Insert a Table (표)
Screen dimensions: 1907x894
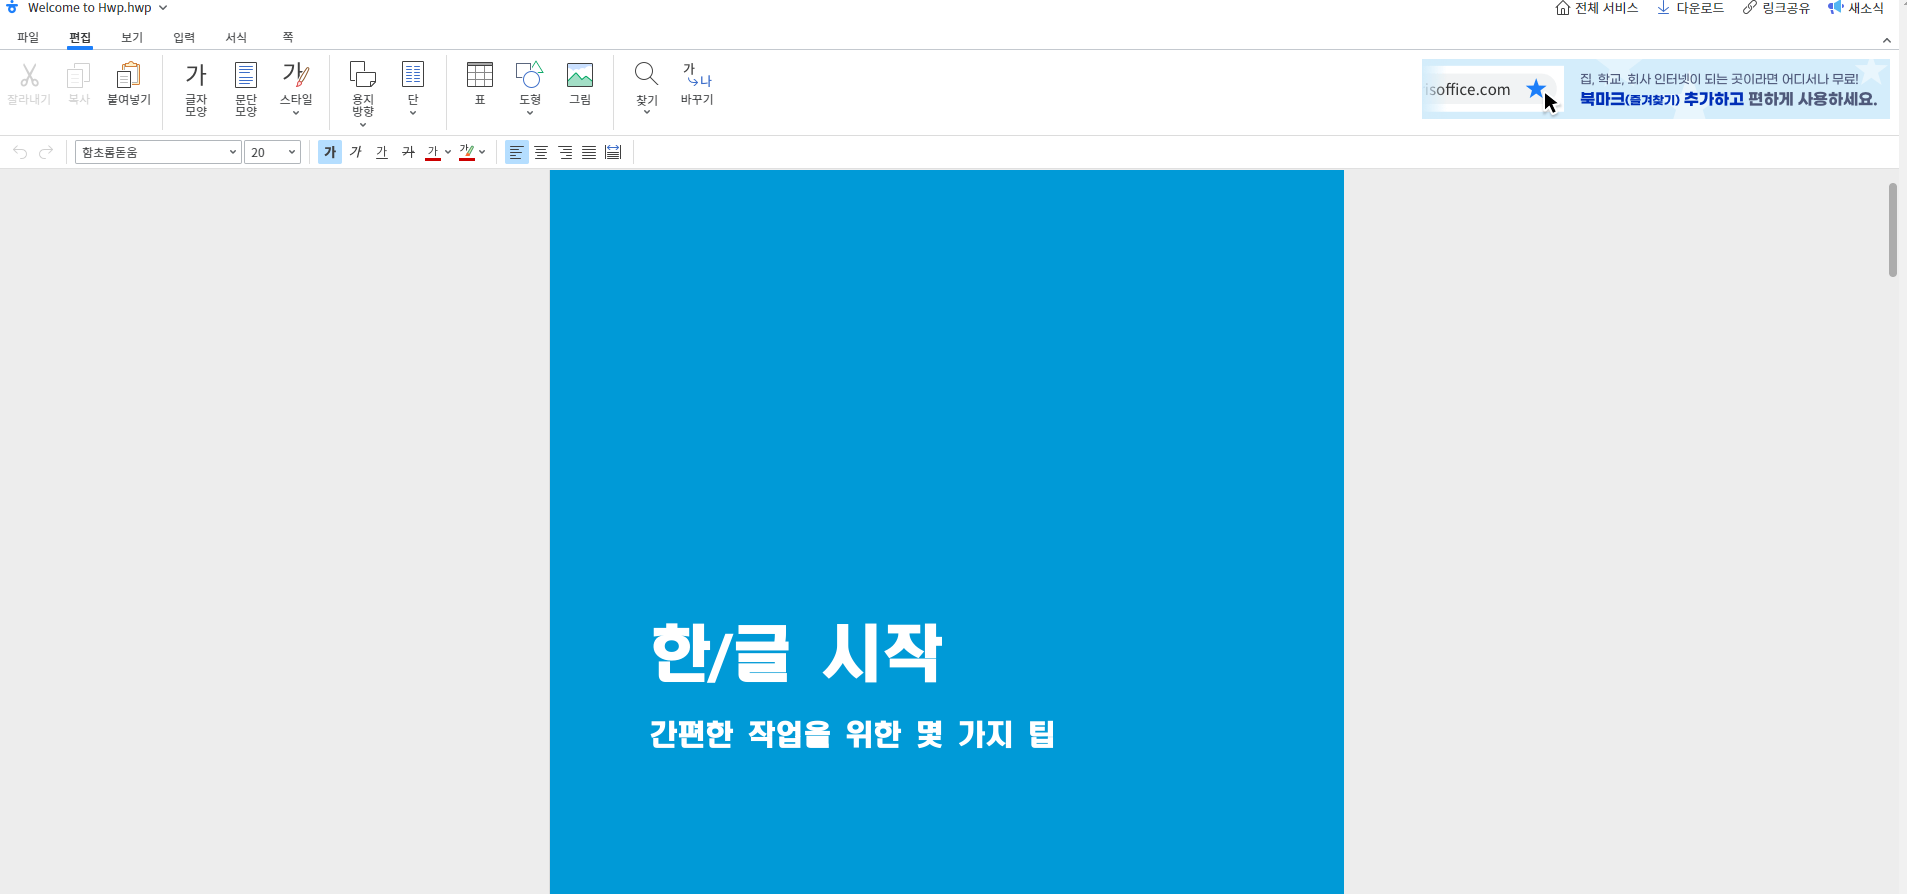click(x=480, y=83)
